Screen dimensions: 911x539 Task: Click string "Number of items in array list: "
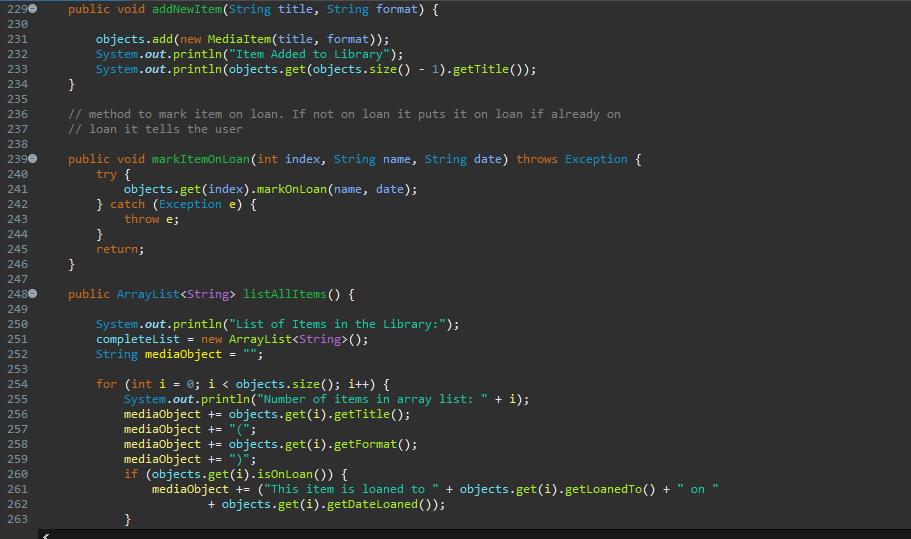click(x=372, y=399)
